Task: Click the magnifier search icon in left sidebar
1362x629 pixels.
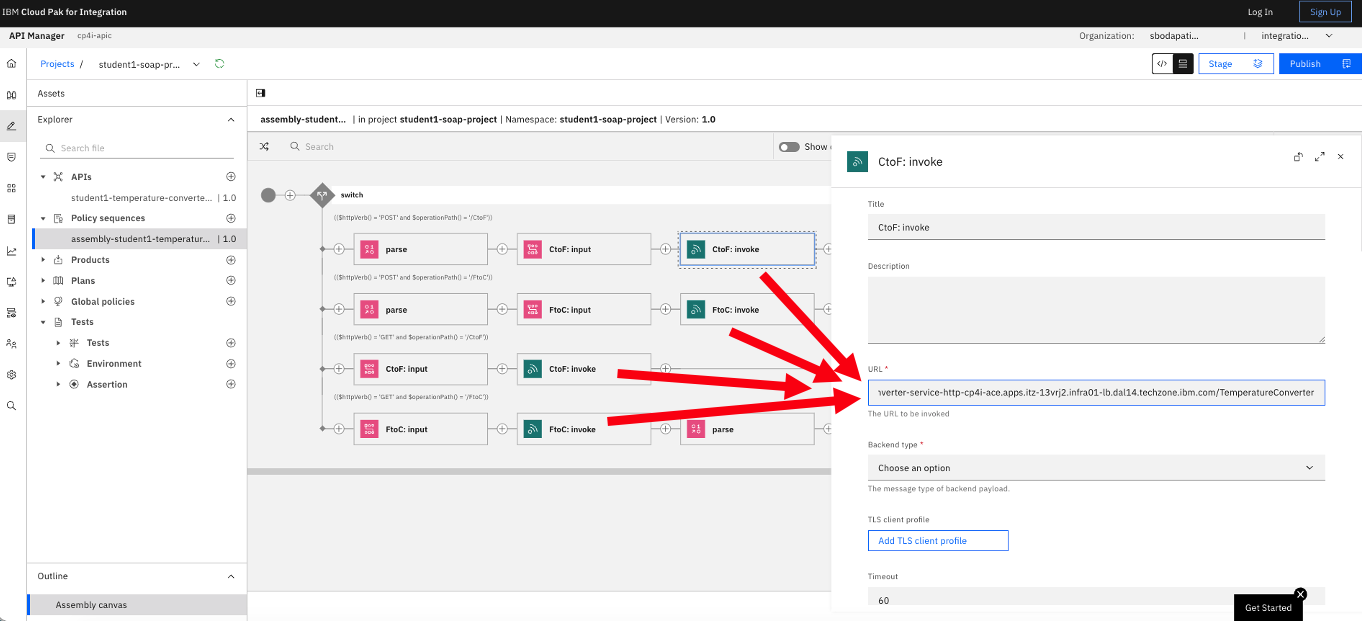Action: pos(12,405)
